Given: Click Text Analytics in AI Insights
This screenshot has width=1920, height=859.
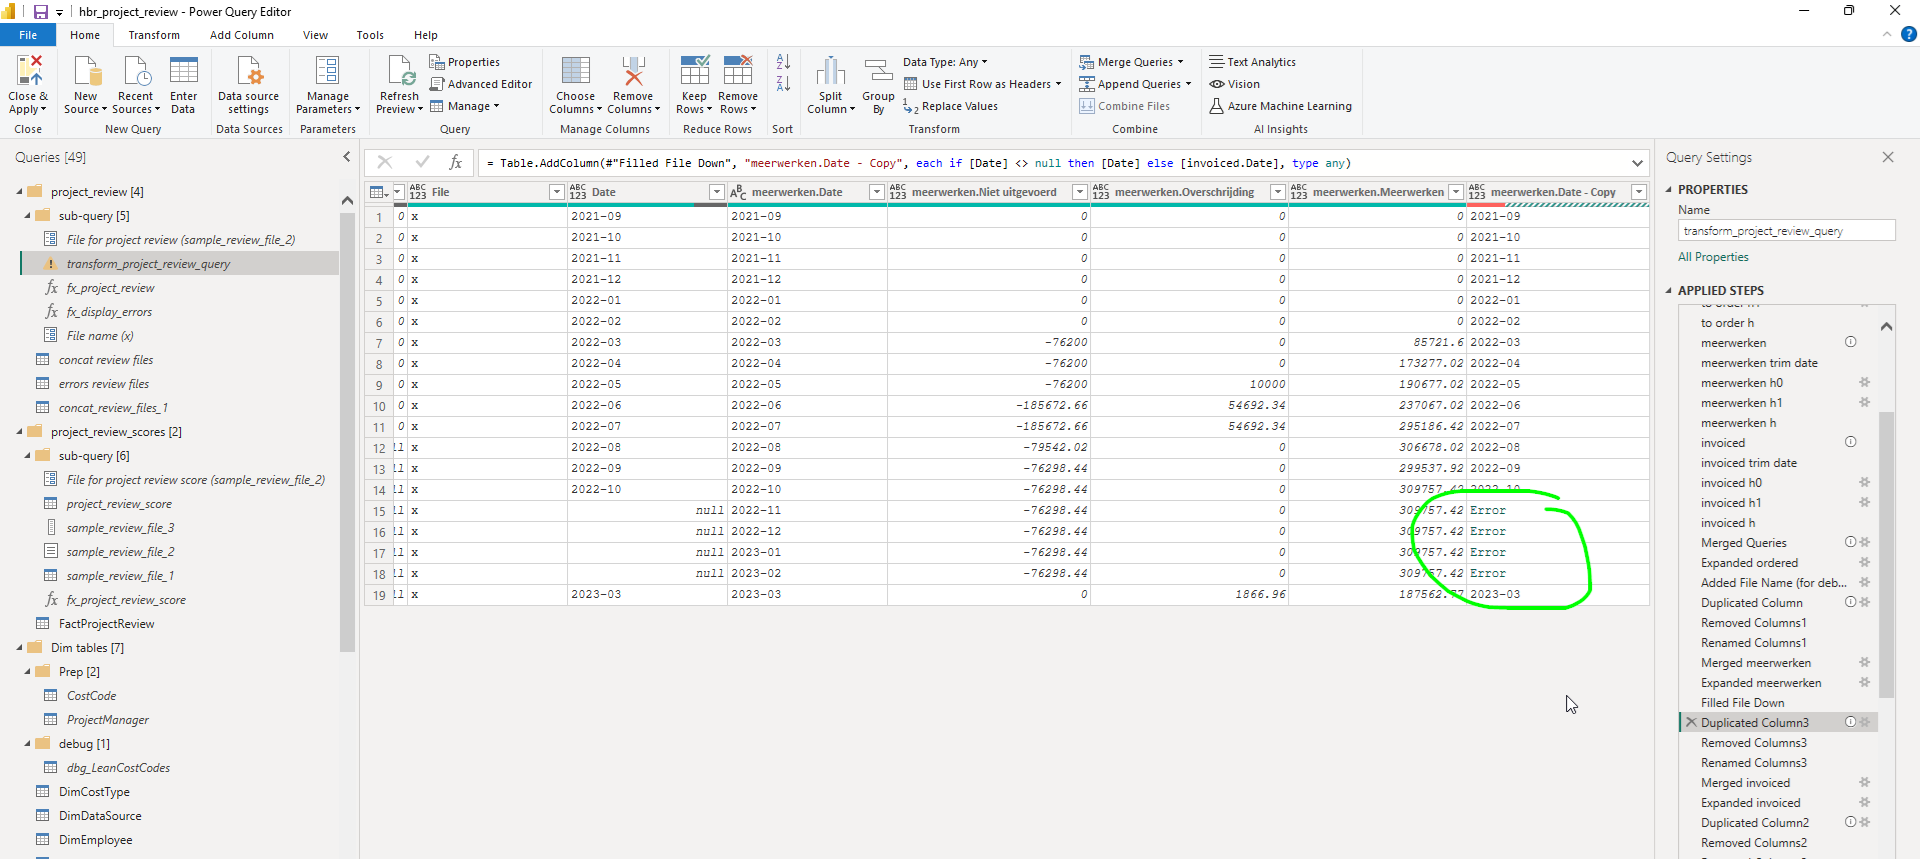Looking at the screenshot, I should (x=1252, y=62).
